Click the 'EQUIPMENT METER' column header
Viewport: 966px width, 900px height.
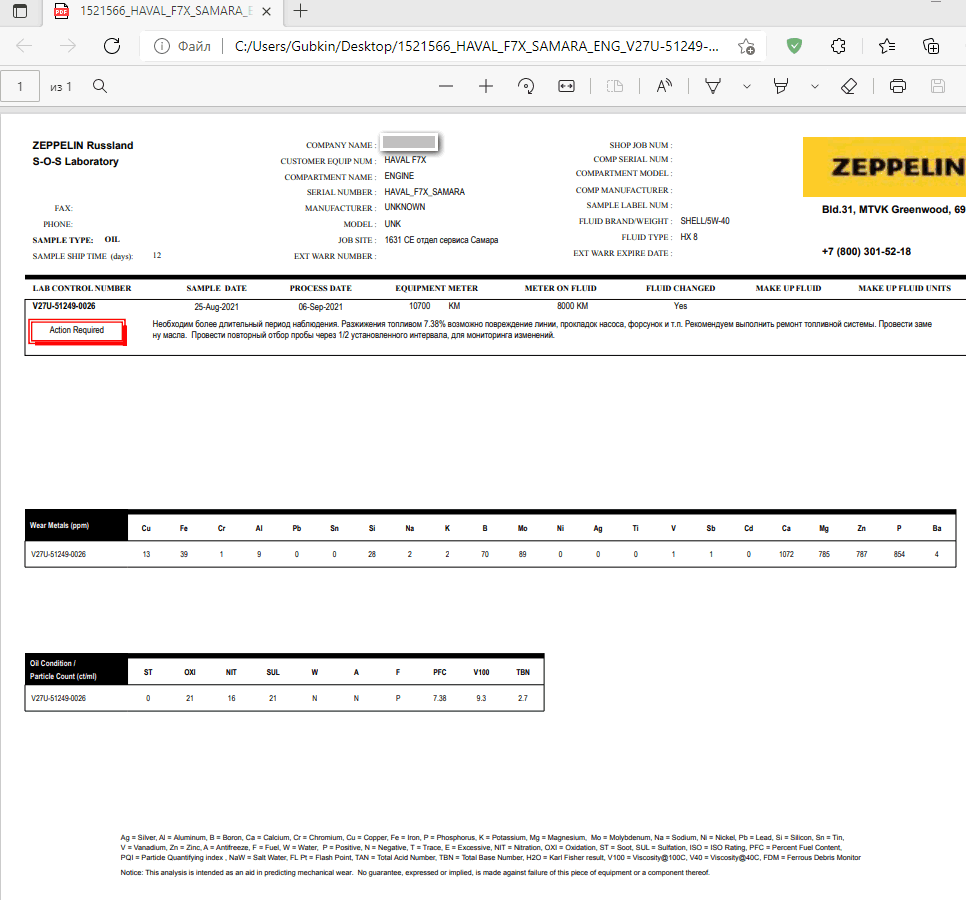tap(436, 288)
